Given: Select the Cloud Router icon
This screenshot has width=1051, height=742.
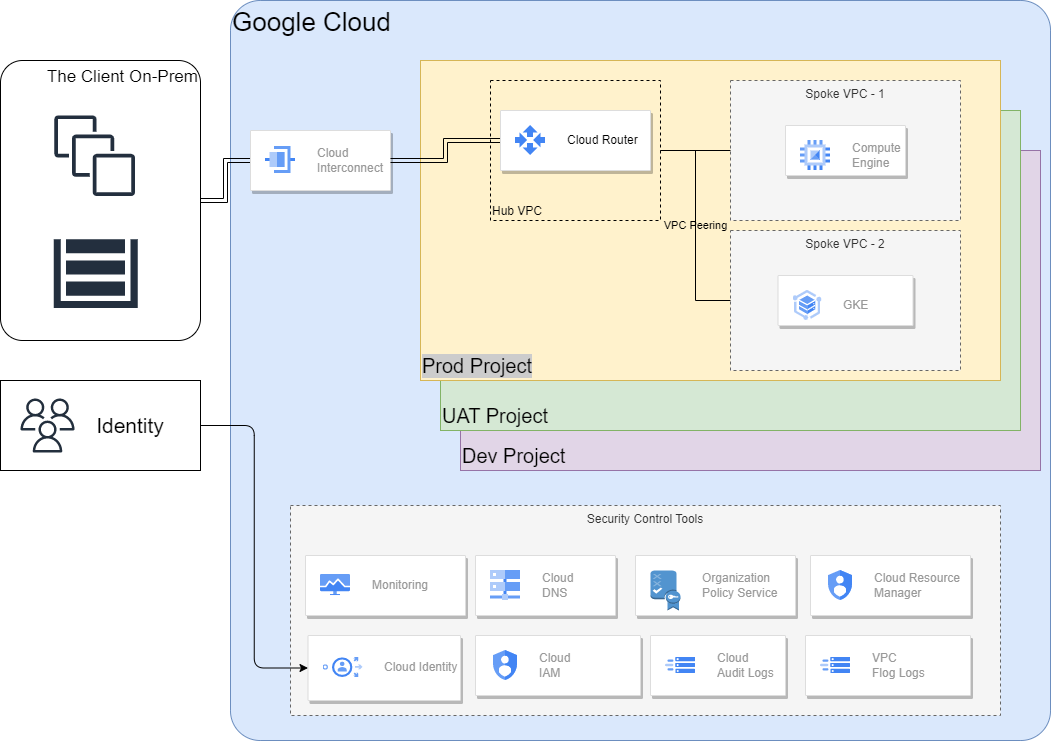Looking at the screenshot, I should click(529, 139).
